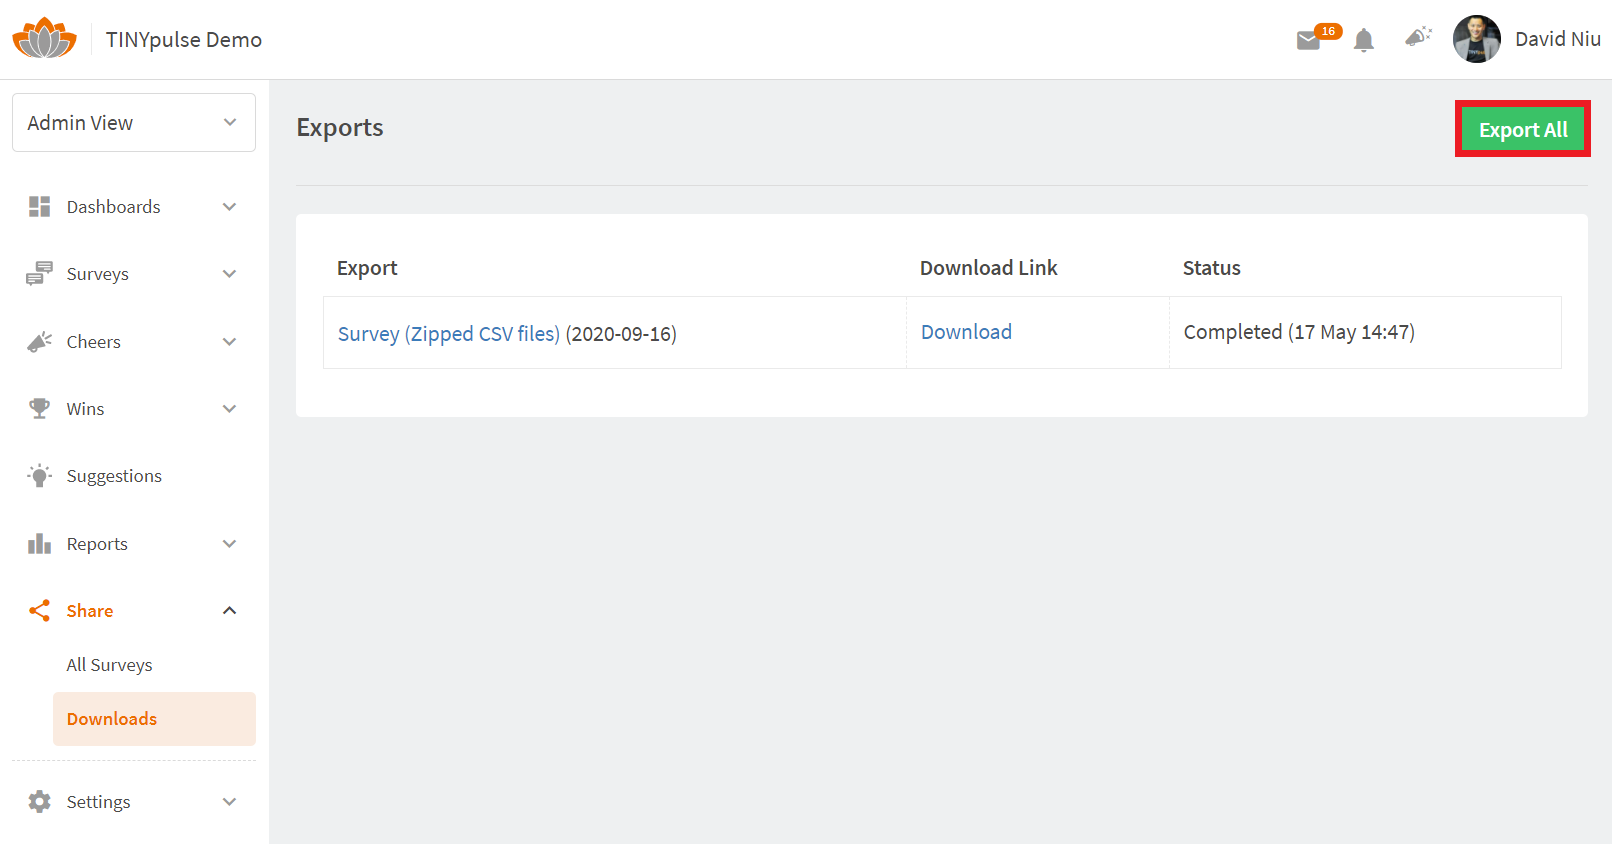Click the (2020-09-16) export date
Screen dimensions: 1612x844
621,334
